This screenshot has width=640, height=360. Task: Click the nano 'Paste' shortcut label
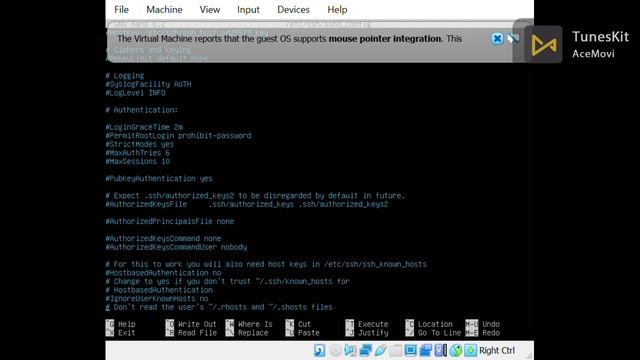309,333
